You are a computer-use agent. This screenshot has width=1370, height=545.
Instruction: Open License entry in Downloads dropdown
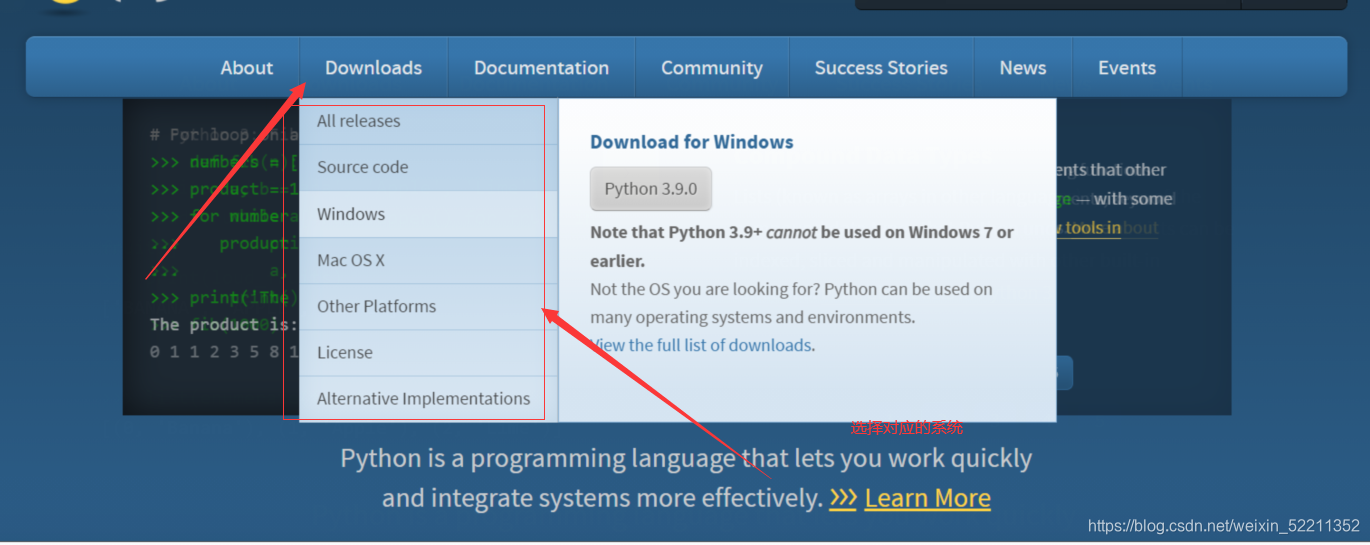coord(429,352)
